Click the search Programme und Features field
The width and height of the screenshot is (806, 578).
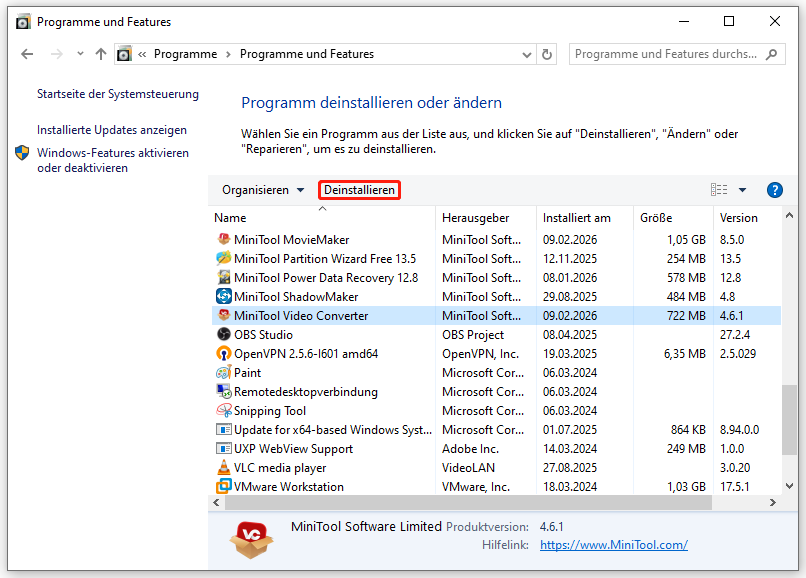[x=665, y=54]
